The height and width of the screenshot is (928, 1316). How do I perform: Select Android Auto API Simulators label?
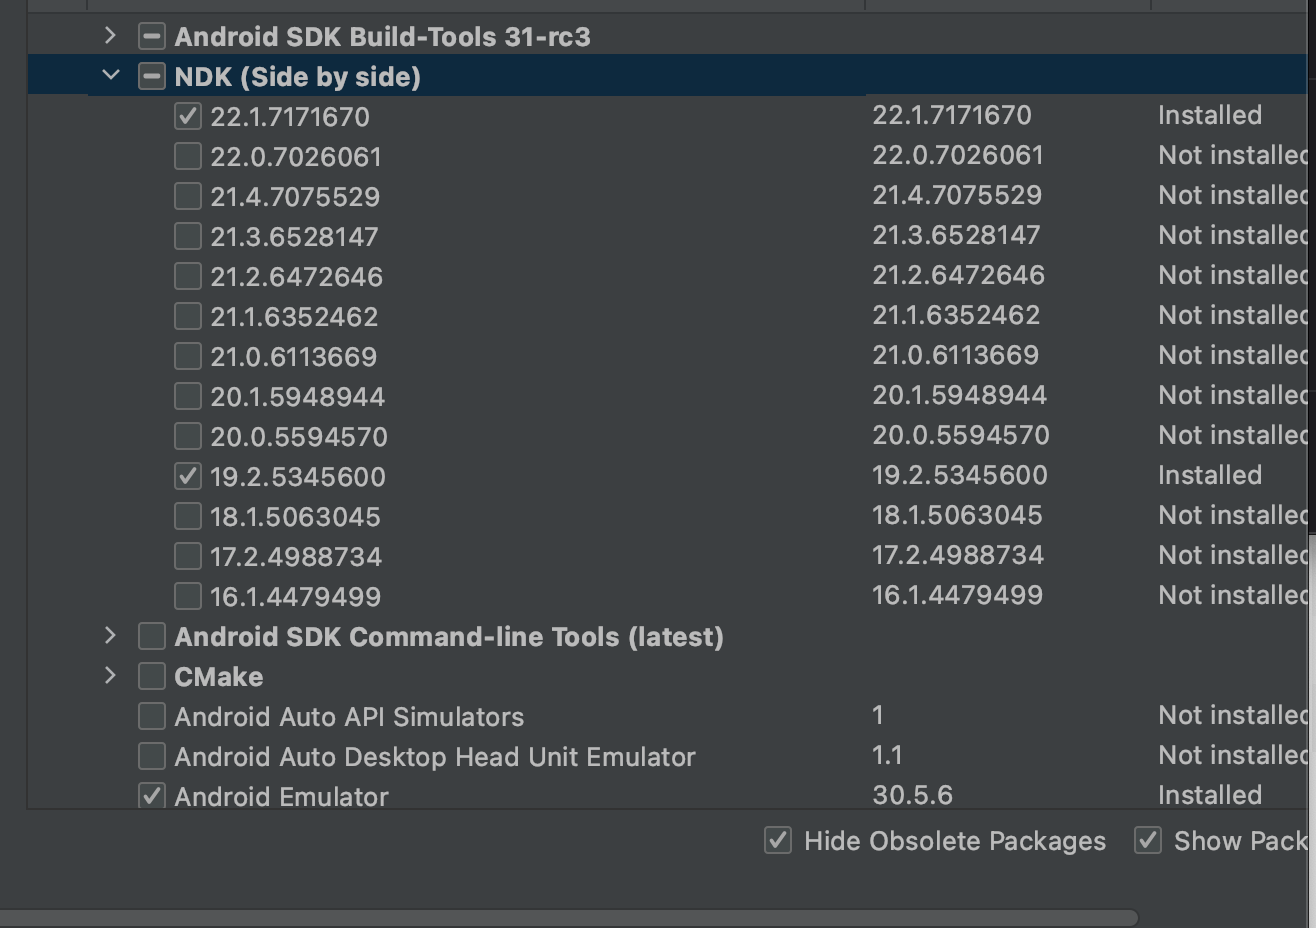click(x=349, y=717)
